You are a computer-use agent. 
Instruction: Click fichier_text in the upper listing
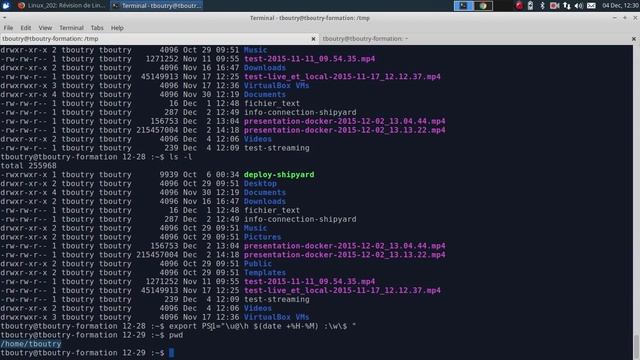coord(272,103)
